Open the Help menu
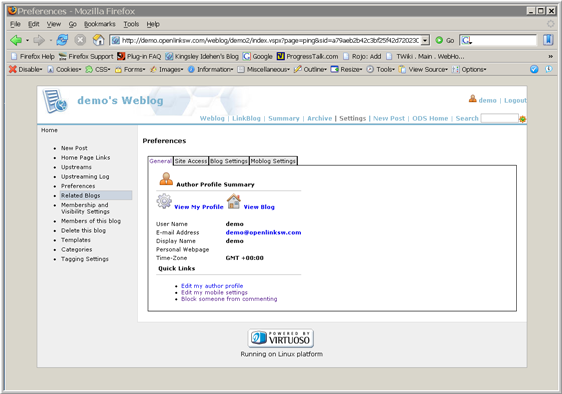Image resolution: width=562 pixels, height=394 pixels. 153,24
